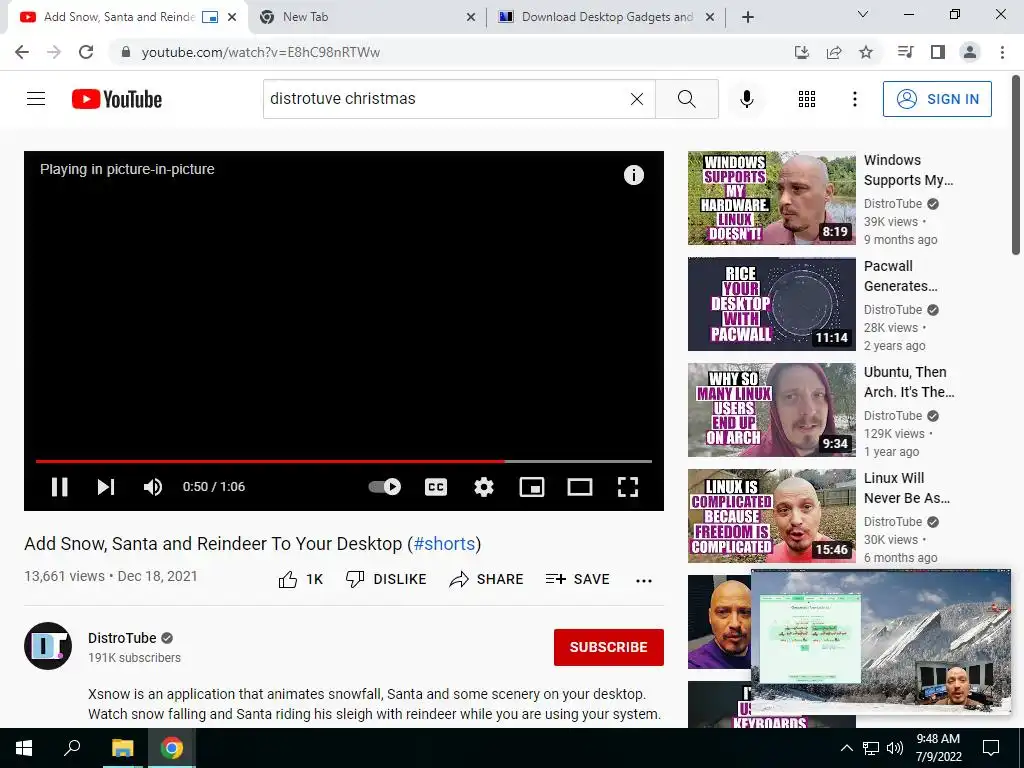
Task: Open the YouTube hamburger guide menu
Action: pos(36,99)
